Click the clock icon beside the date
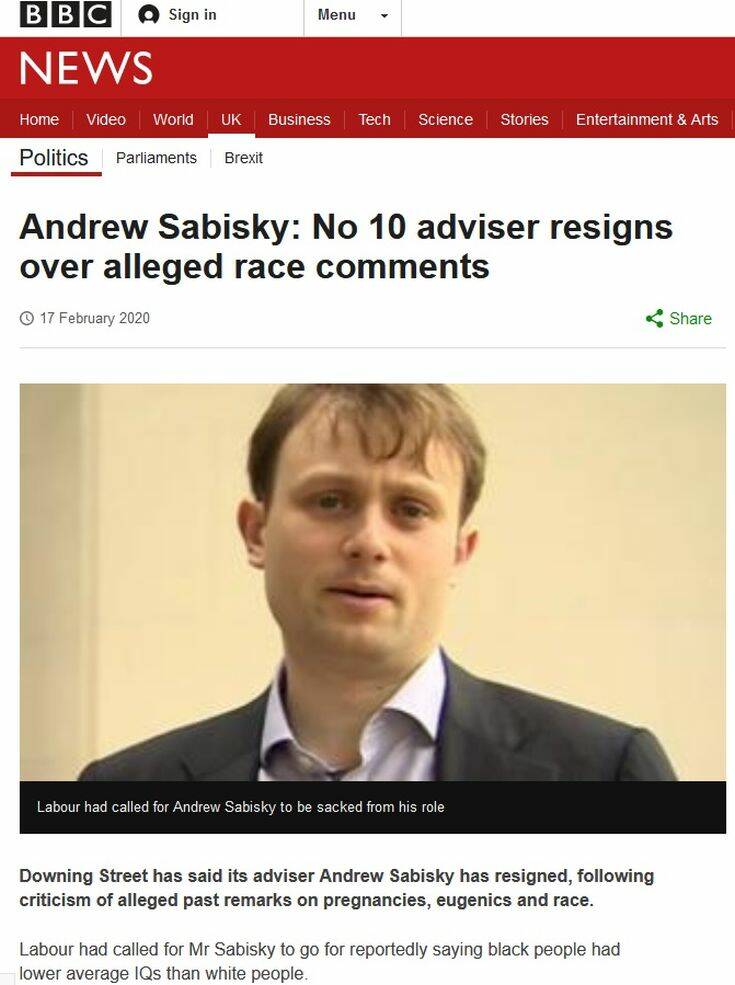Image resolution: width=735 pixels, height=985 pixels. pos(26,318)
